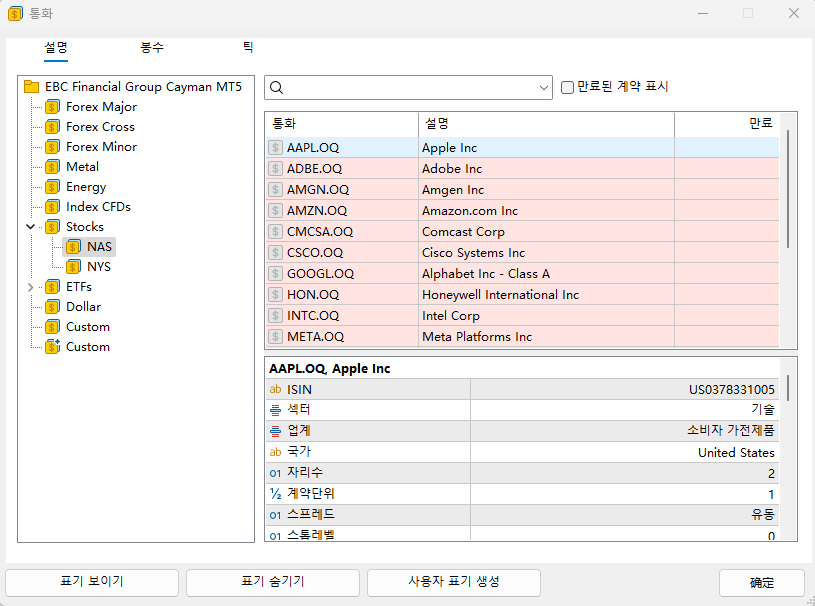
Task: Click the dollar icon beside HON.OQ
Action: click(275, 295)
